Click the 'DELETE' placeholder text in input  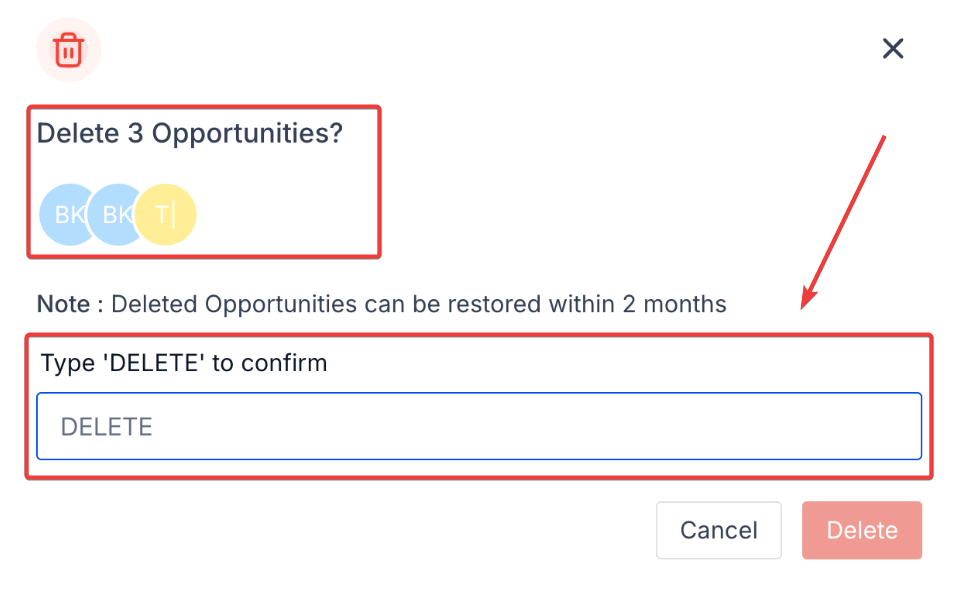click(106, 427)
